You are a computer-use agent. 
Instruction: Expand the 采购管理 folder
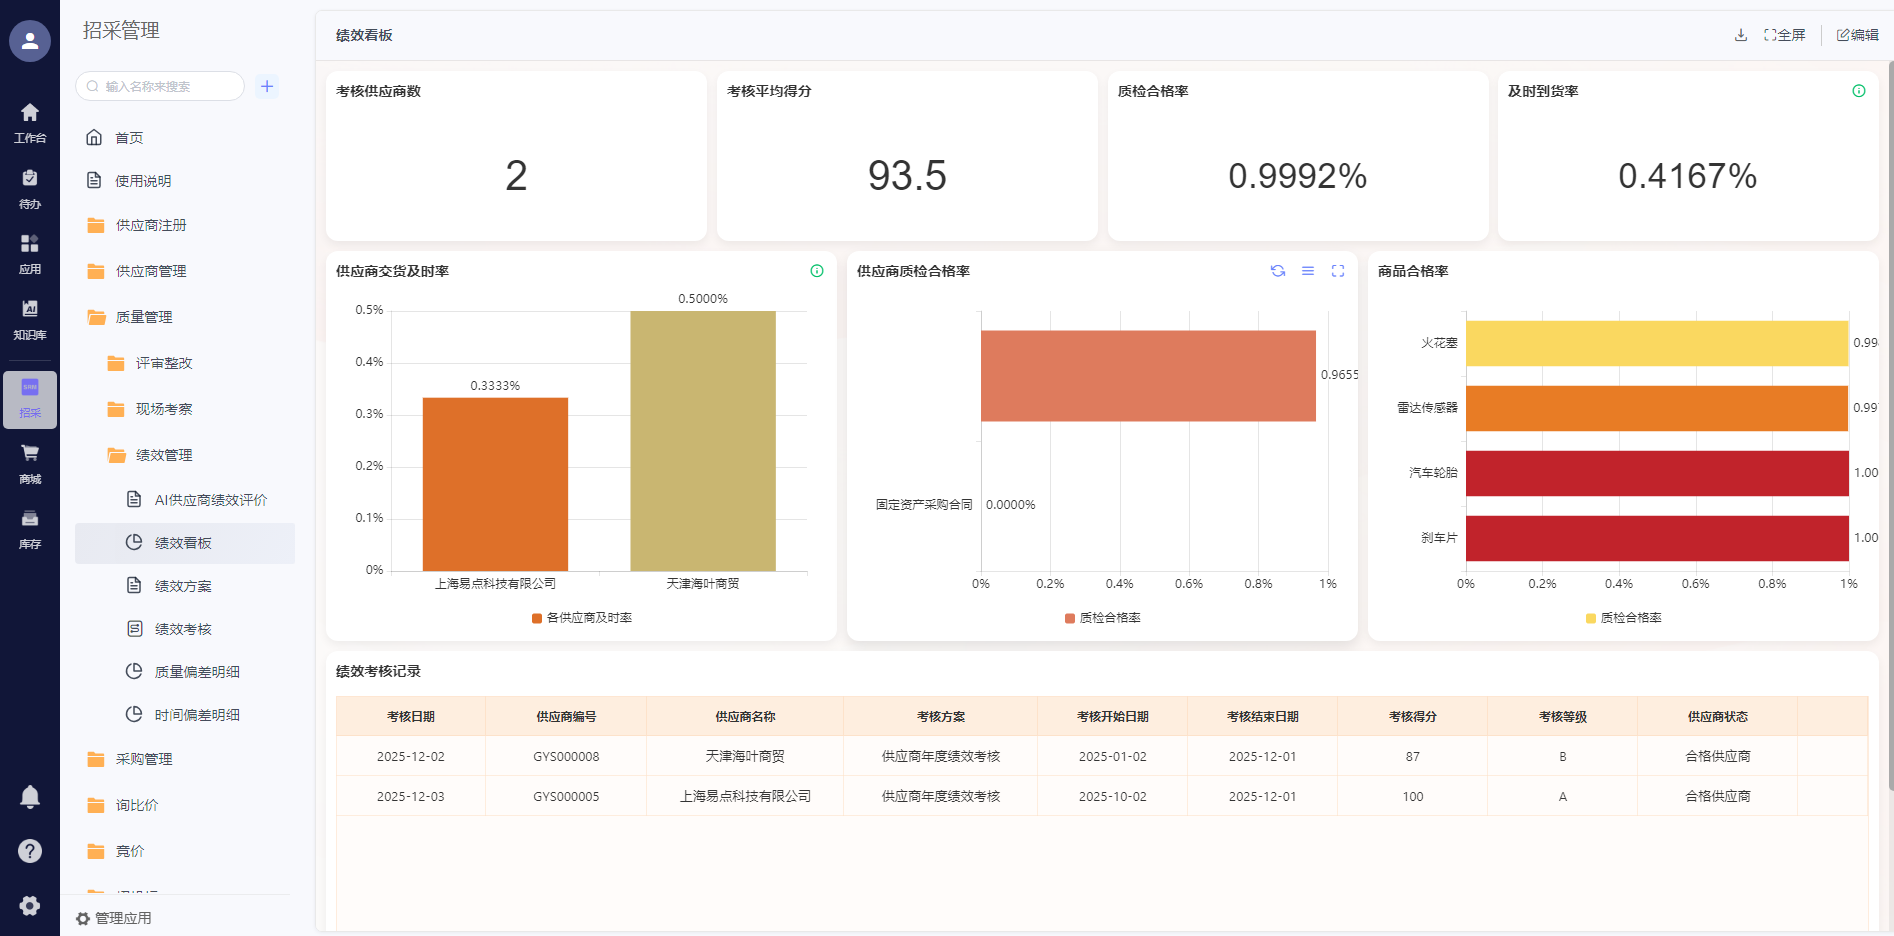click(143, 759)
